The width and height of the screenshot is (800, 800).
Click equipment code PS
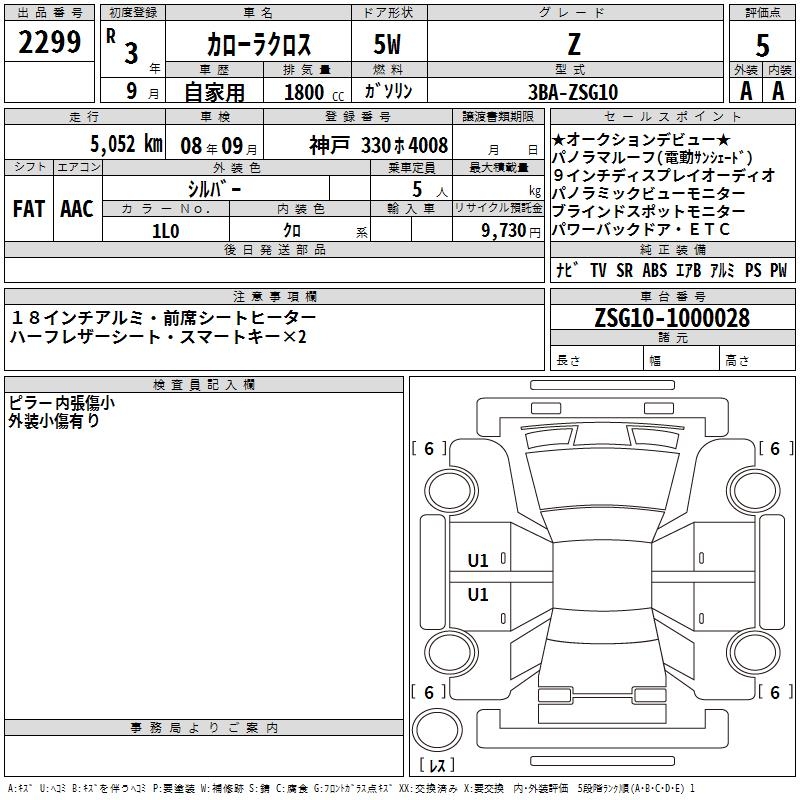753,270
